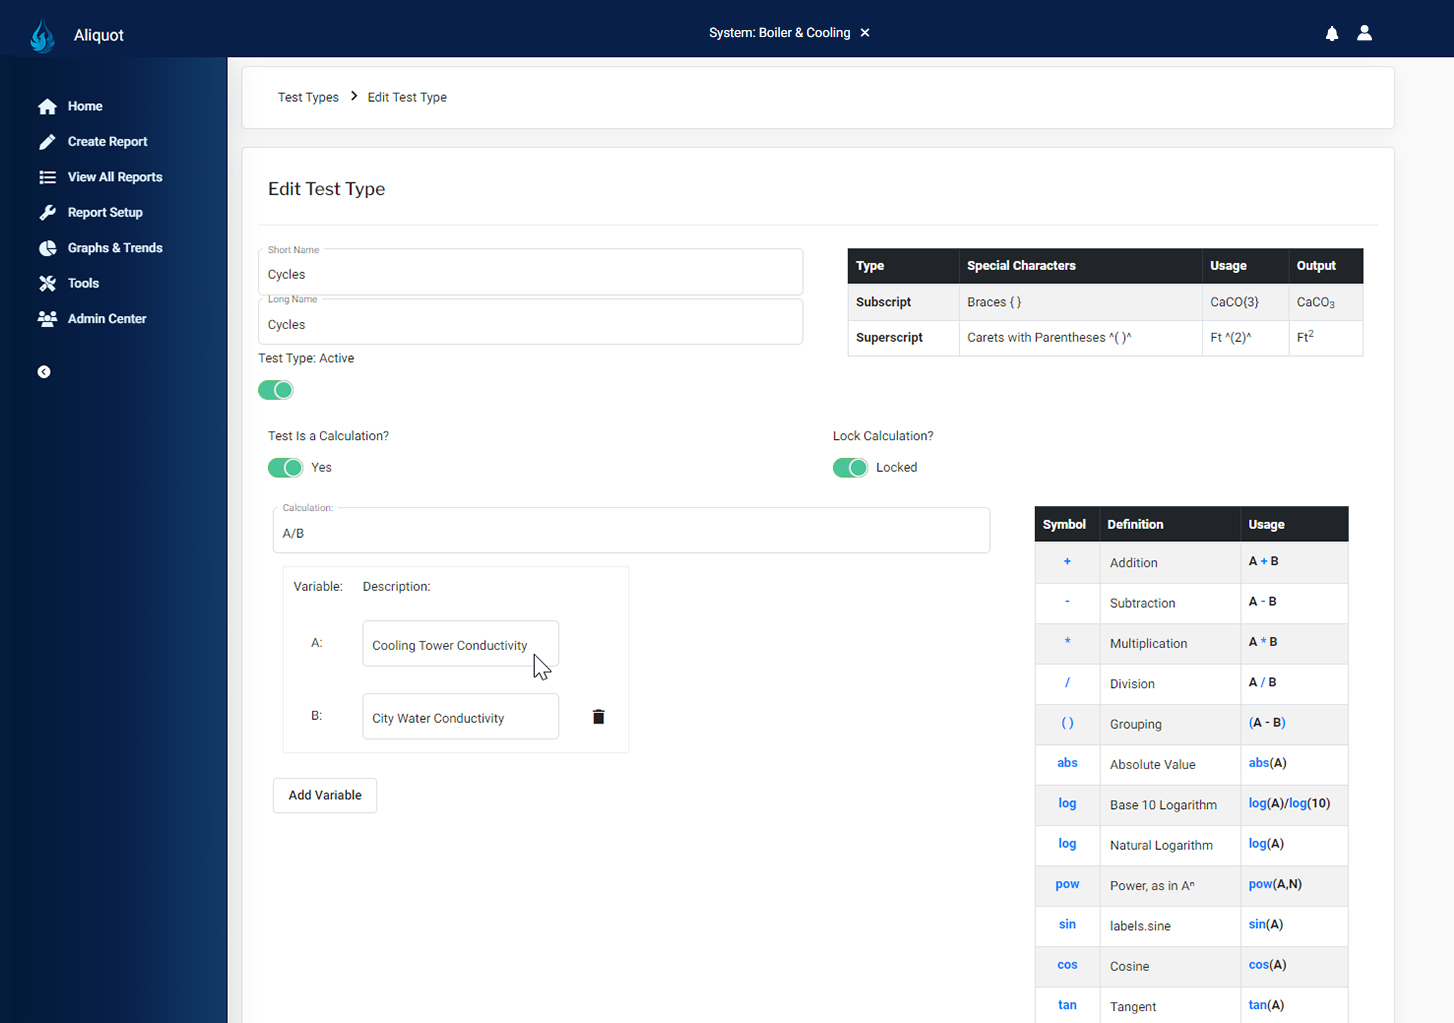Open the Admin Center
The width and height of the screenshot is (1454, 1023).
click(x=105, y=318)
